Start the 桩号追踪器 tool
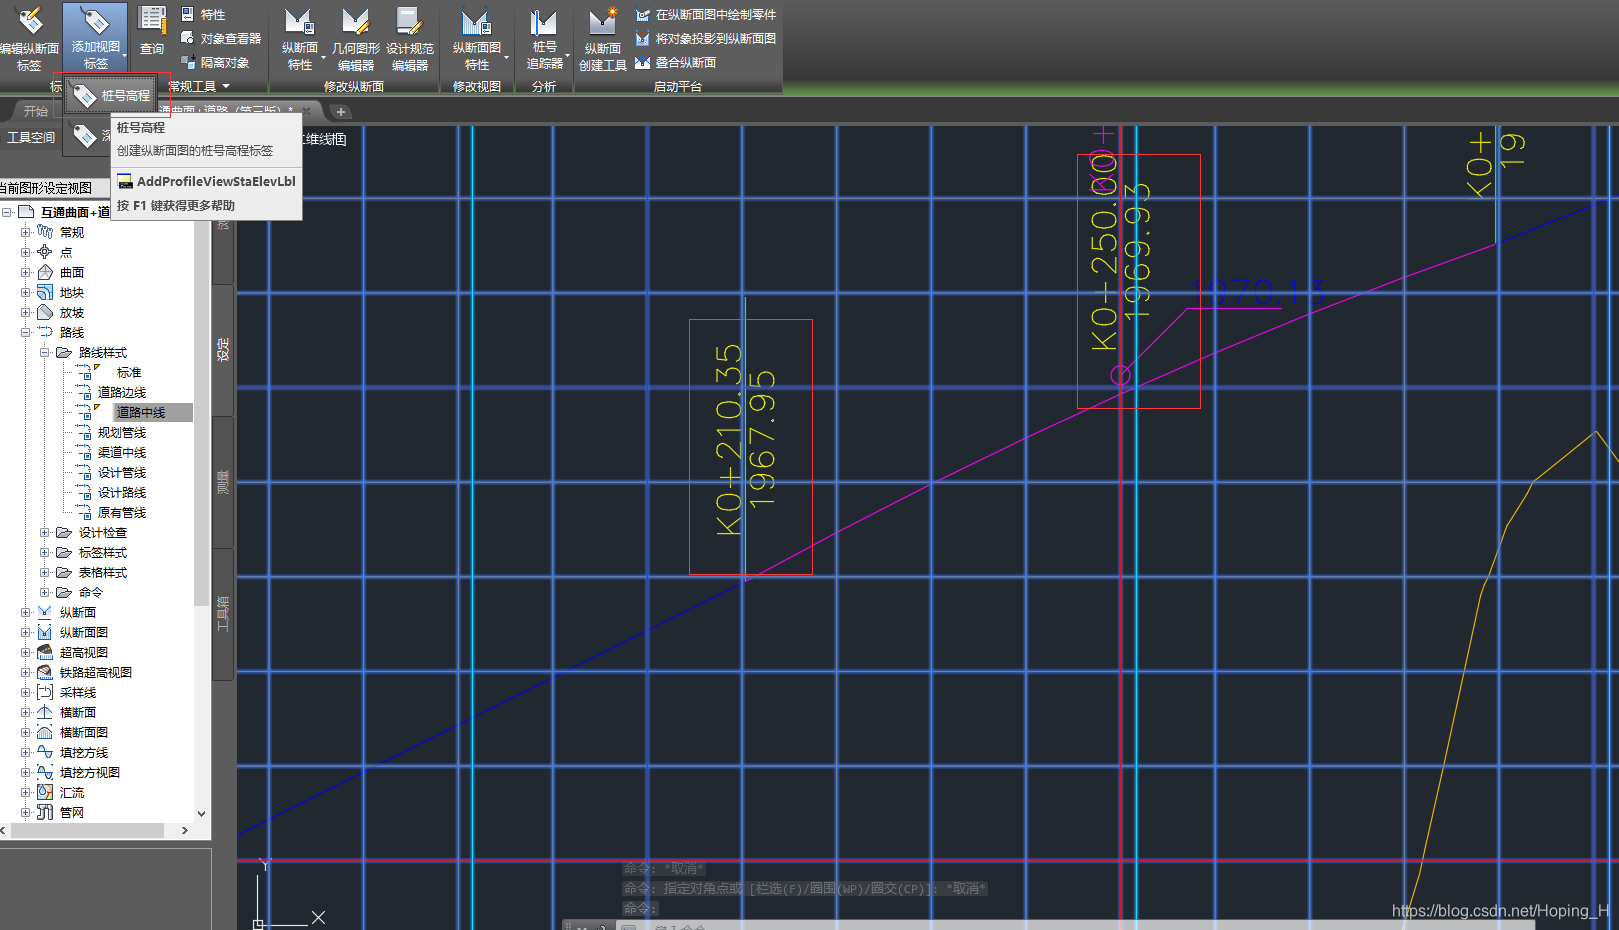 click(544, 40)
